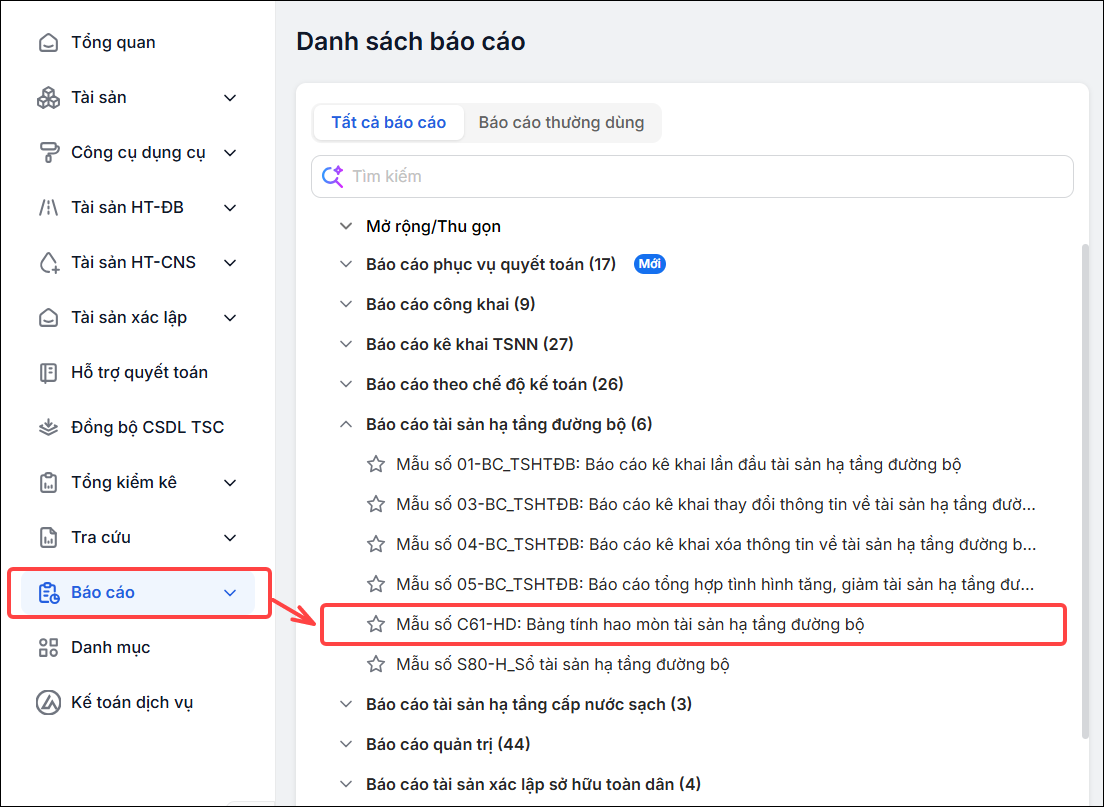Click the Tài sản xác lập icon
1104x807 pixels.
tap(48, 317)
